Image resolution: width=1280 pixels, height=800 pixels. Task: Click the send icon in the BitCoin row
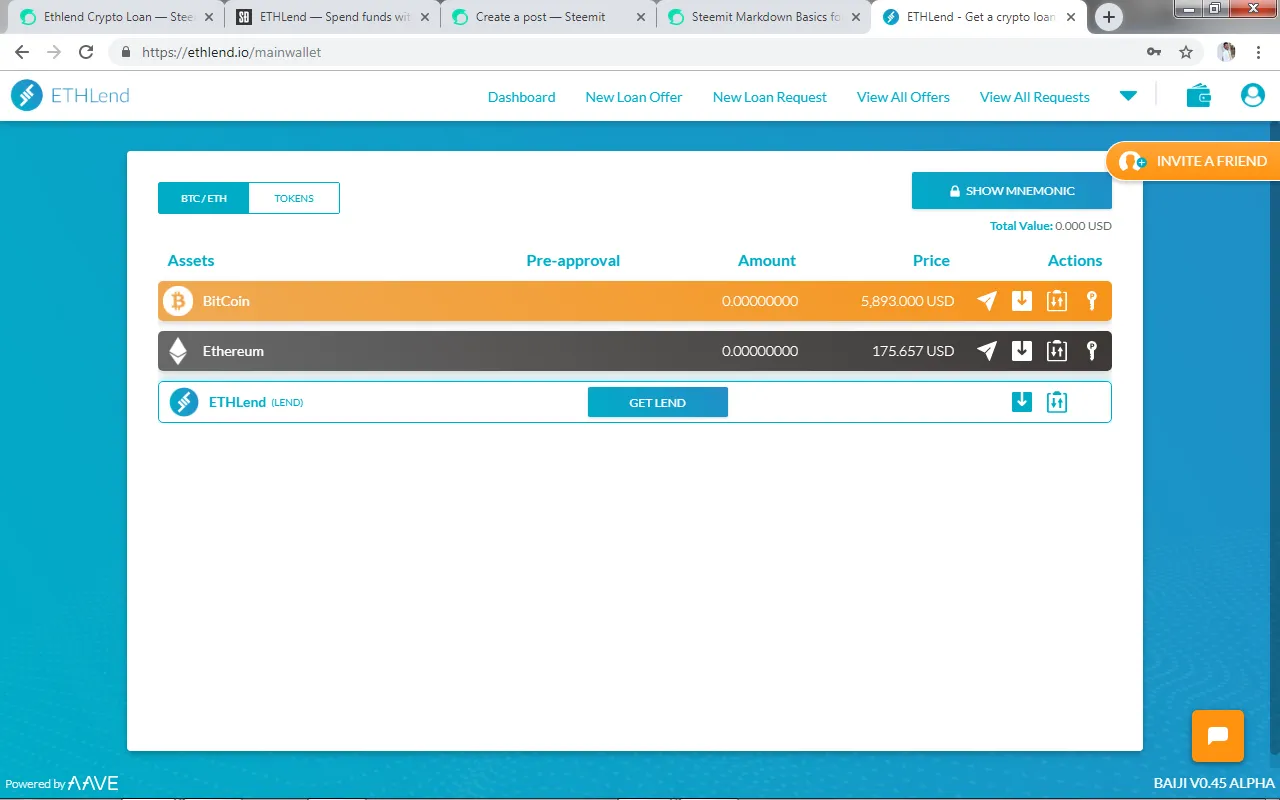(987, 301)
